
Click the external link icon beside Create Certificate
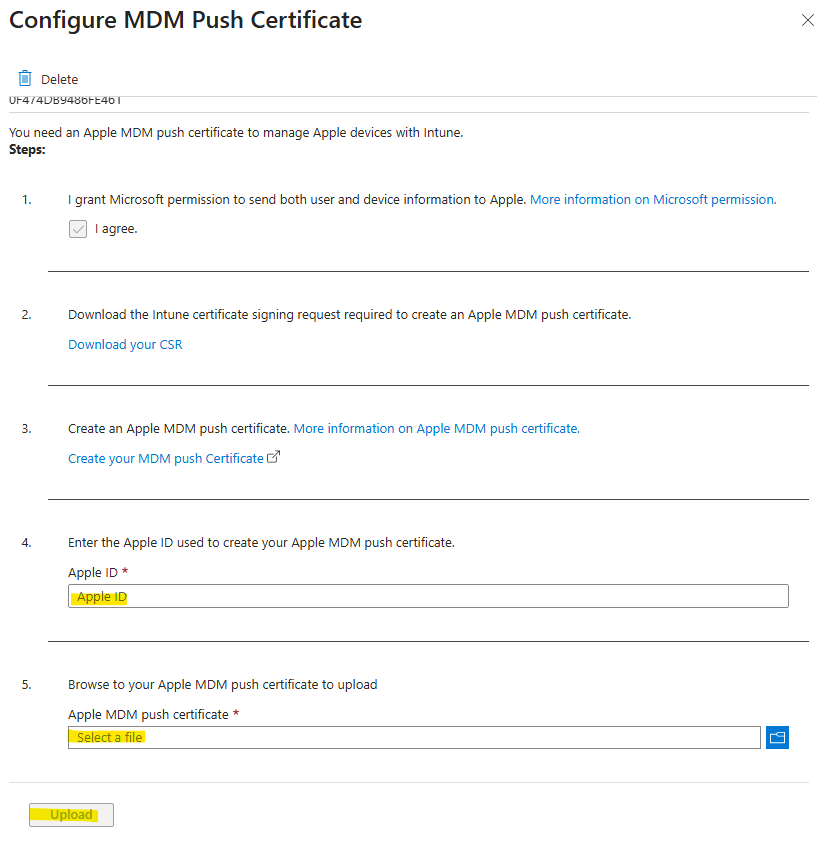pos(273,457)
